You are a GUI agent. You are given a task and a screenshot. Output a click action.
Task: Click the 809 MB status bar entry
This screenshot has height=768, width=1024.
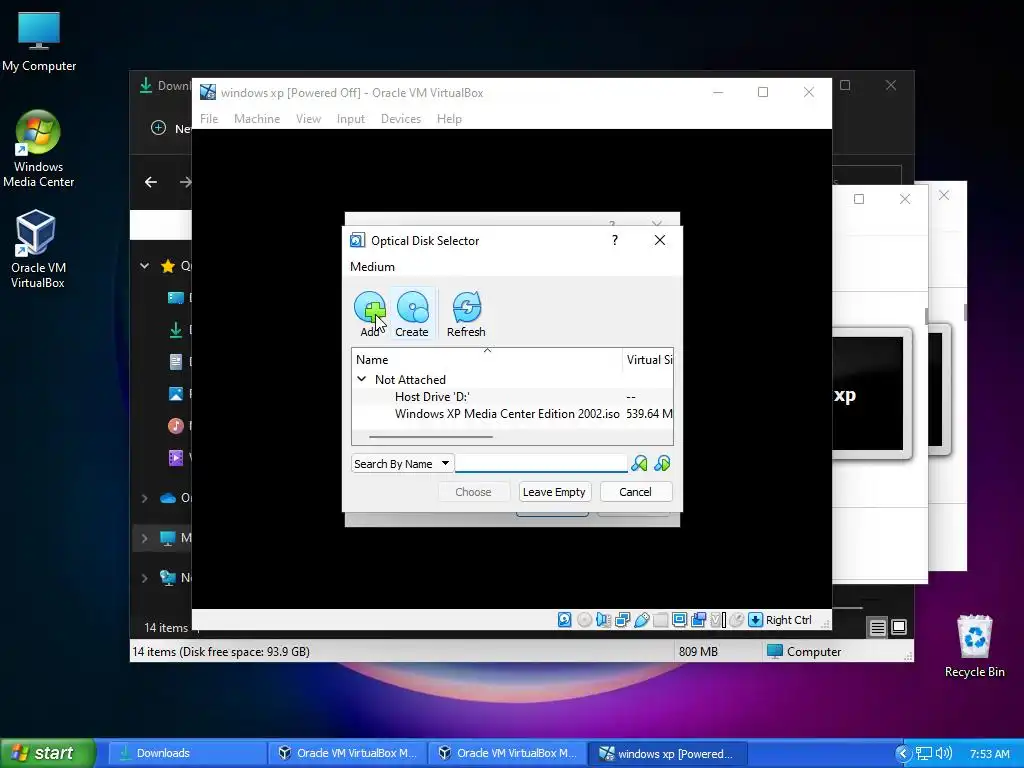pyautogui.click(x=697, y=652)
